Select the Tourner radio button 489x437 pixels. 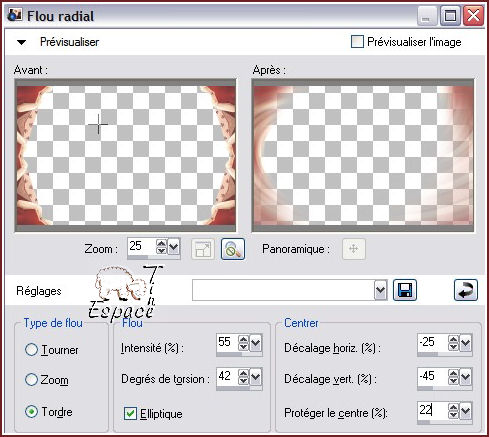click(x=31, y=350)
